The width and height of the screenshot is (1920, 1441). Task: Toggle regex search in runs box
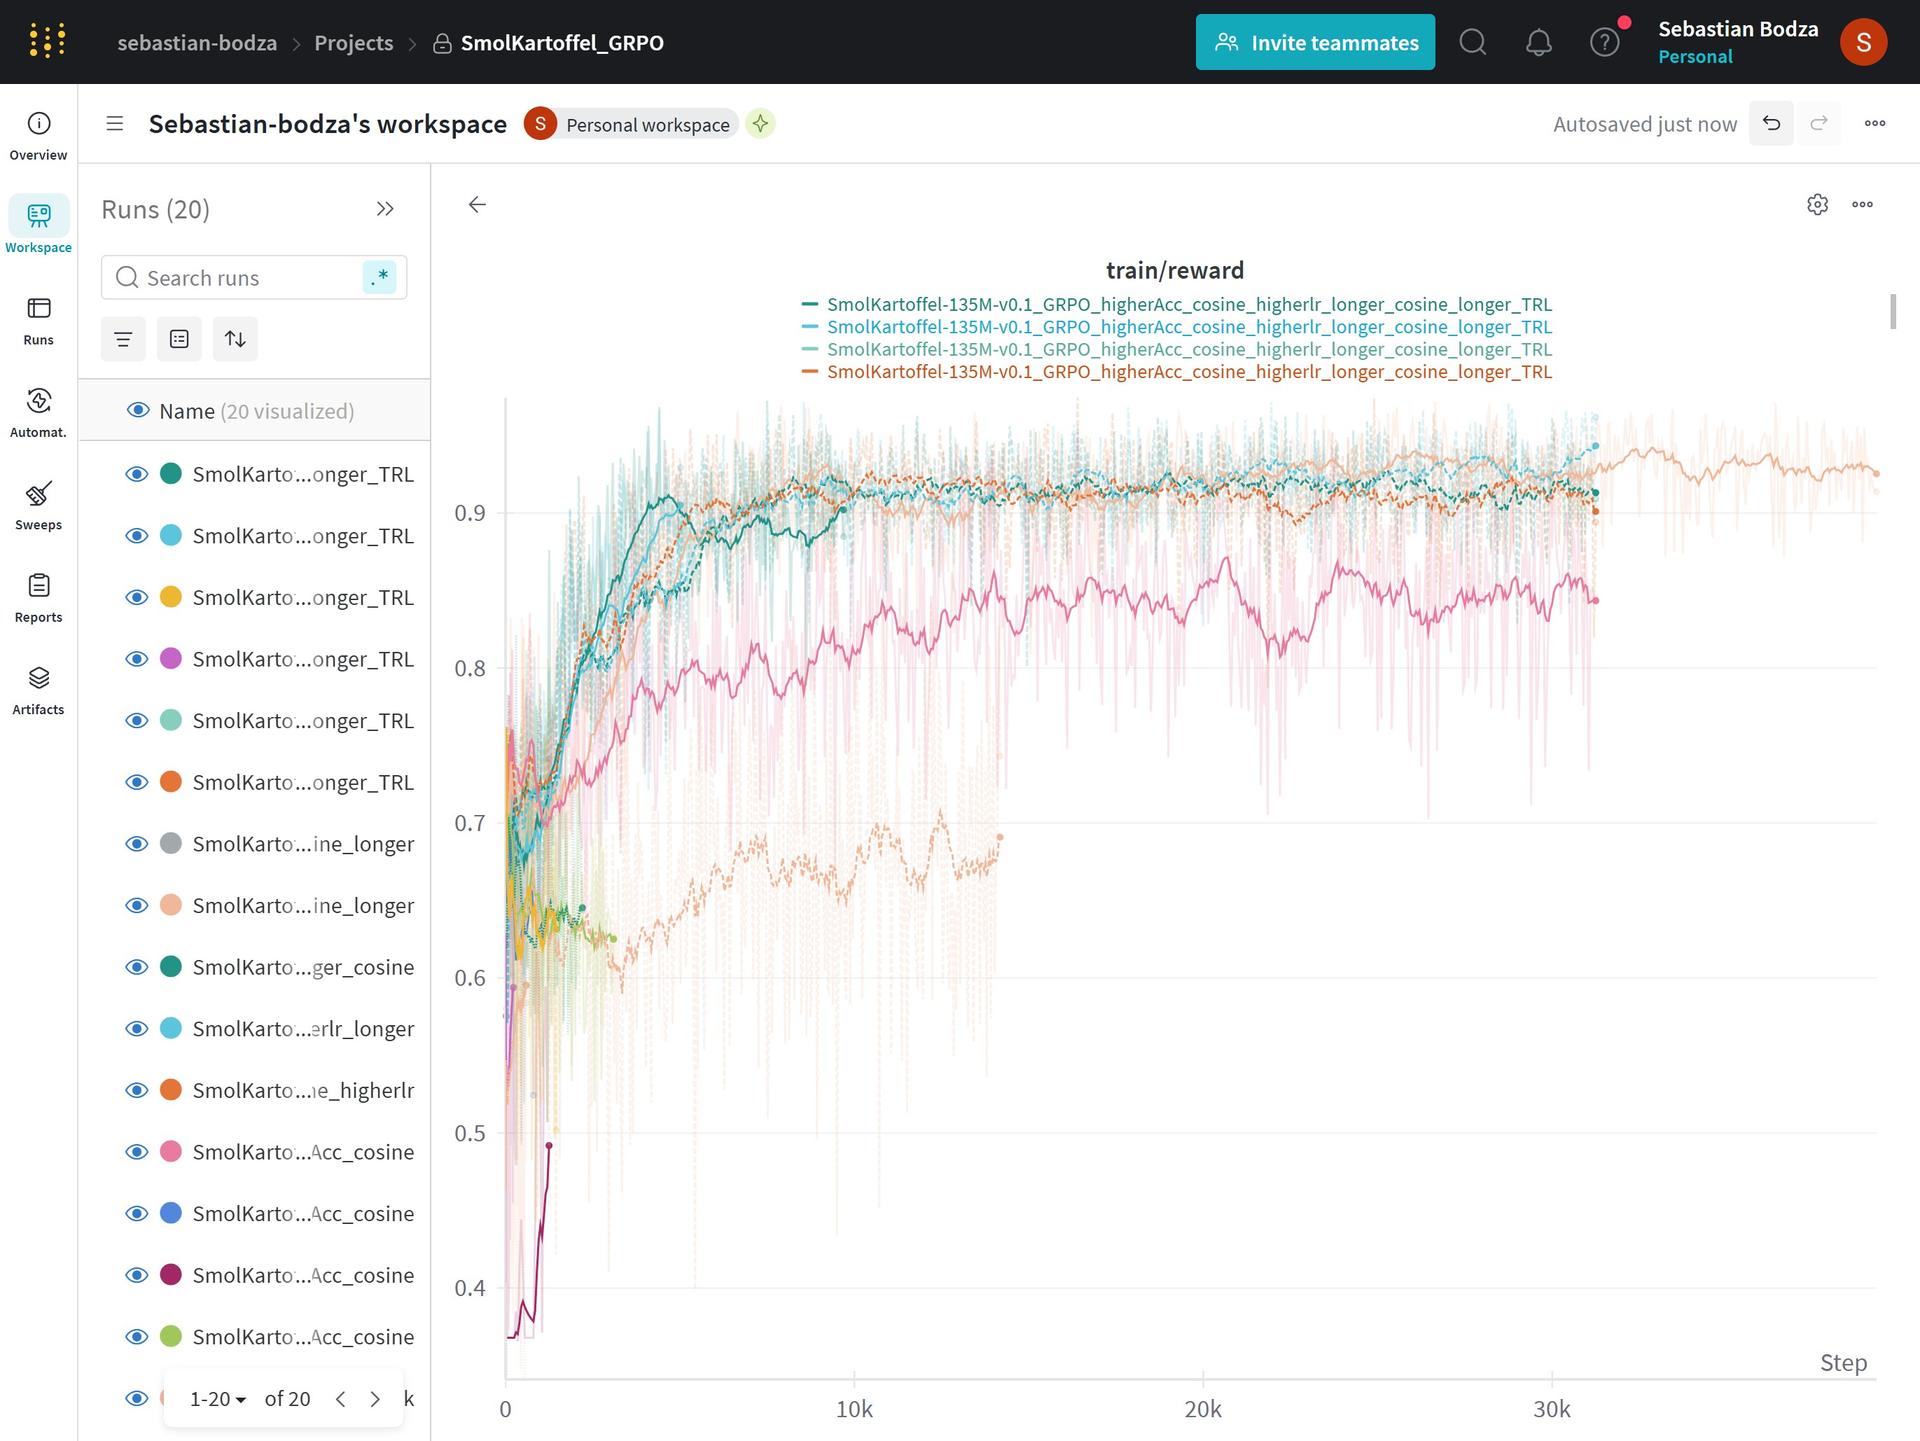coord(379,277)
